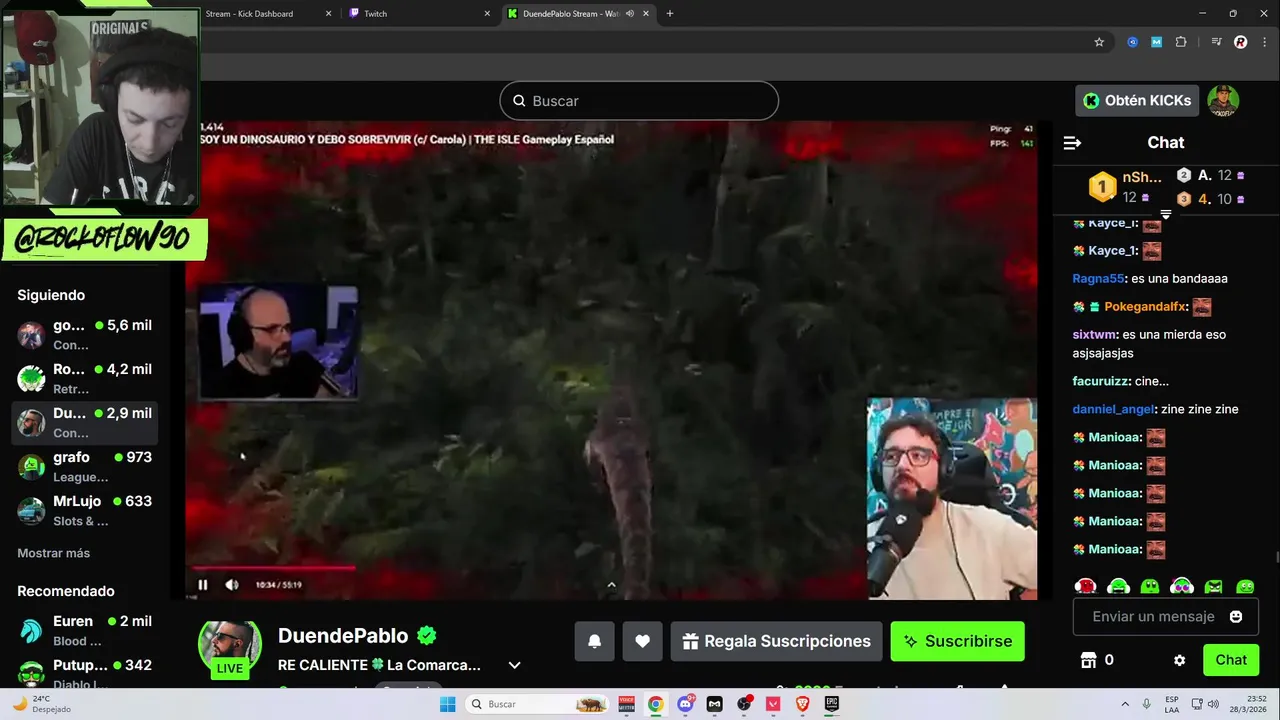Image resolution: width=1280 pixels, height=720 pixels.
Task: Expand the stream title details chevron
Action: pos(514,665)
